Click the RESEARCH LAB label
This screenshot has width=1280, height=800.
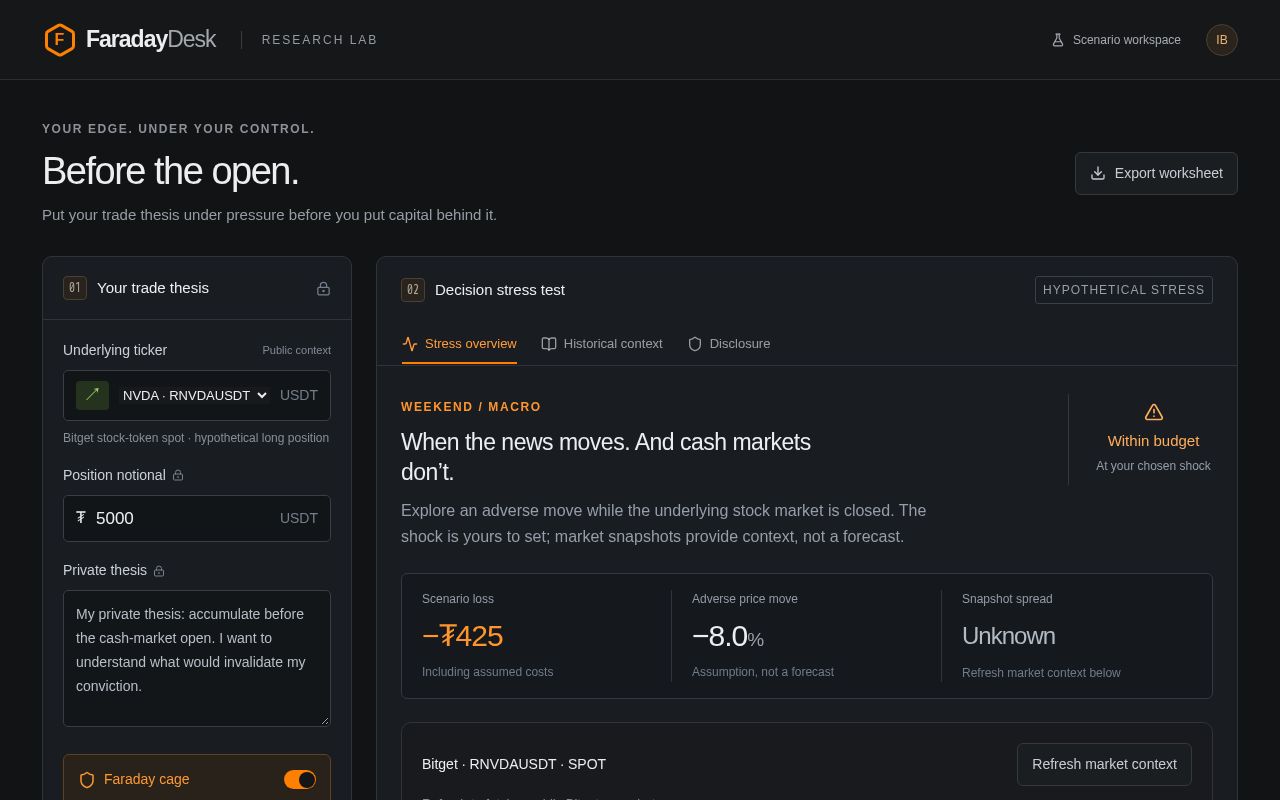pyautogui.click(x=320, y=40)
